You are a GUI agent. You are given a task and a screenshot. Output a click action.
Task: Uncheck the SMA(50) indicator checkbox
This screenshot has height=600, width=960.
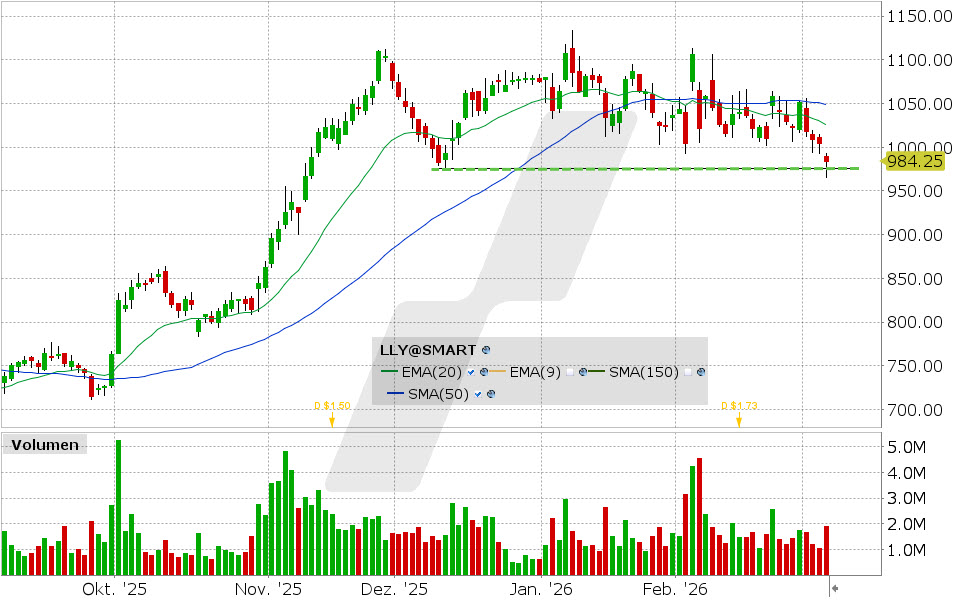[x=477, y=394]
